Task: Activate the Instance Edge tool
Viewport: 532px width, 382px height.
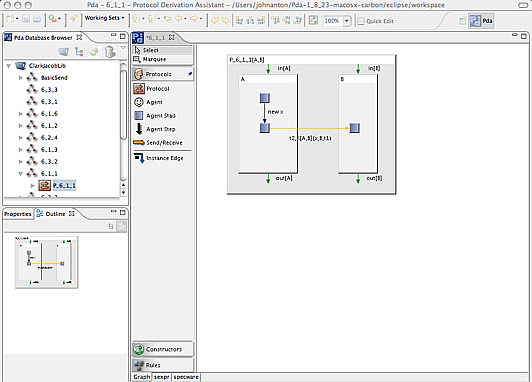Action: pyautogui.click(x=158, y=158)
